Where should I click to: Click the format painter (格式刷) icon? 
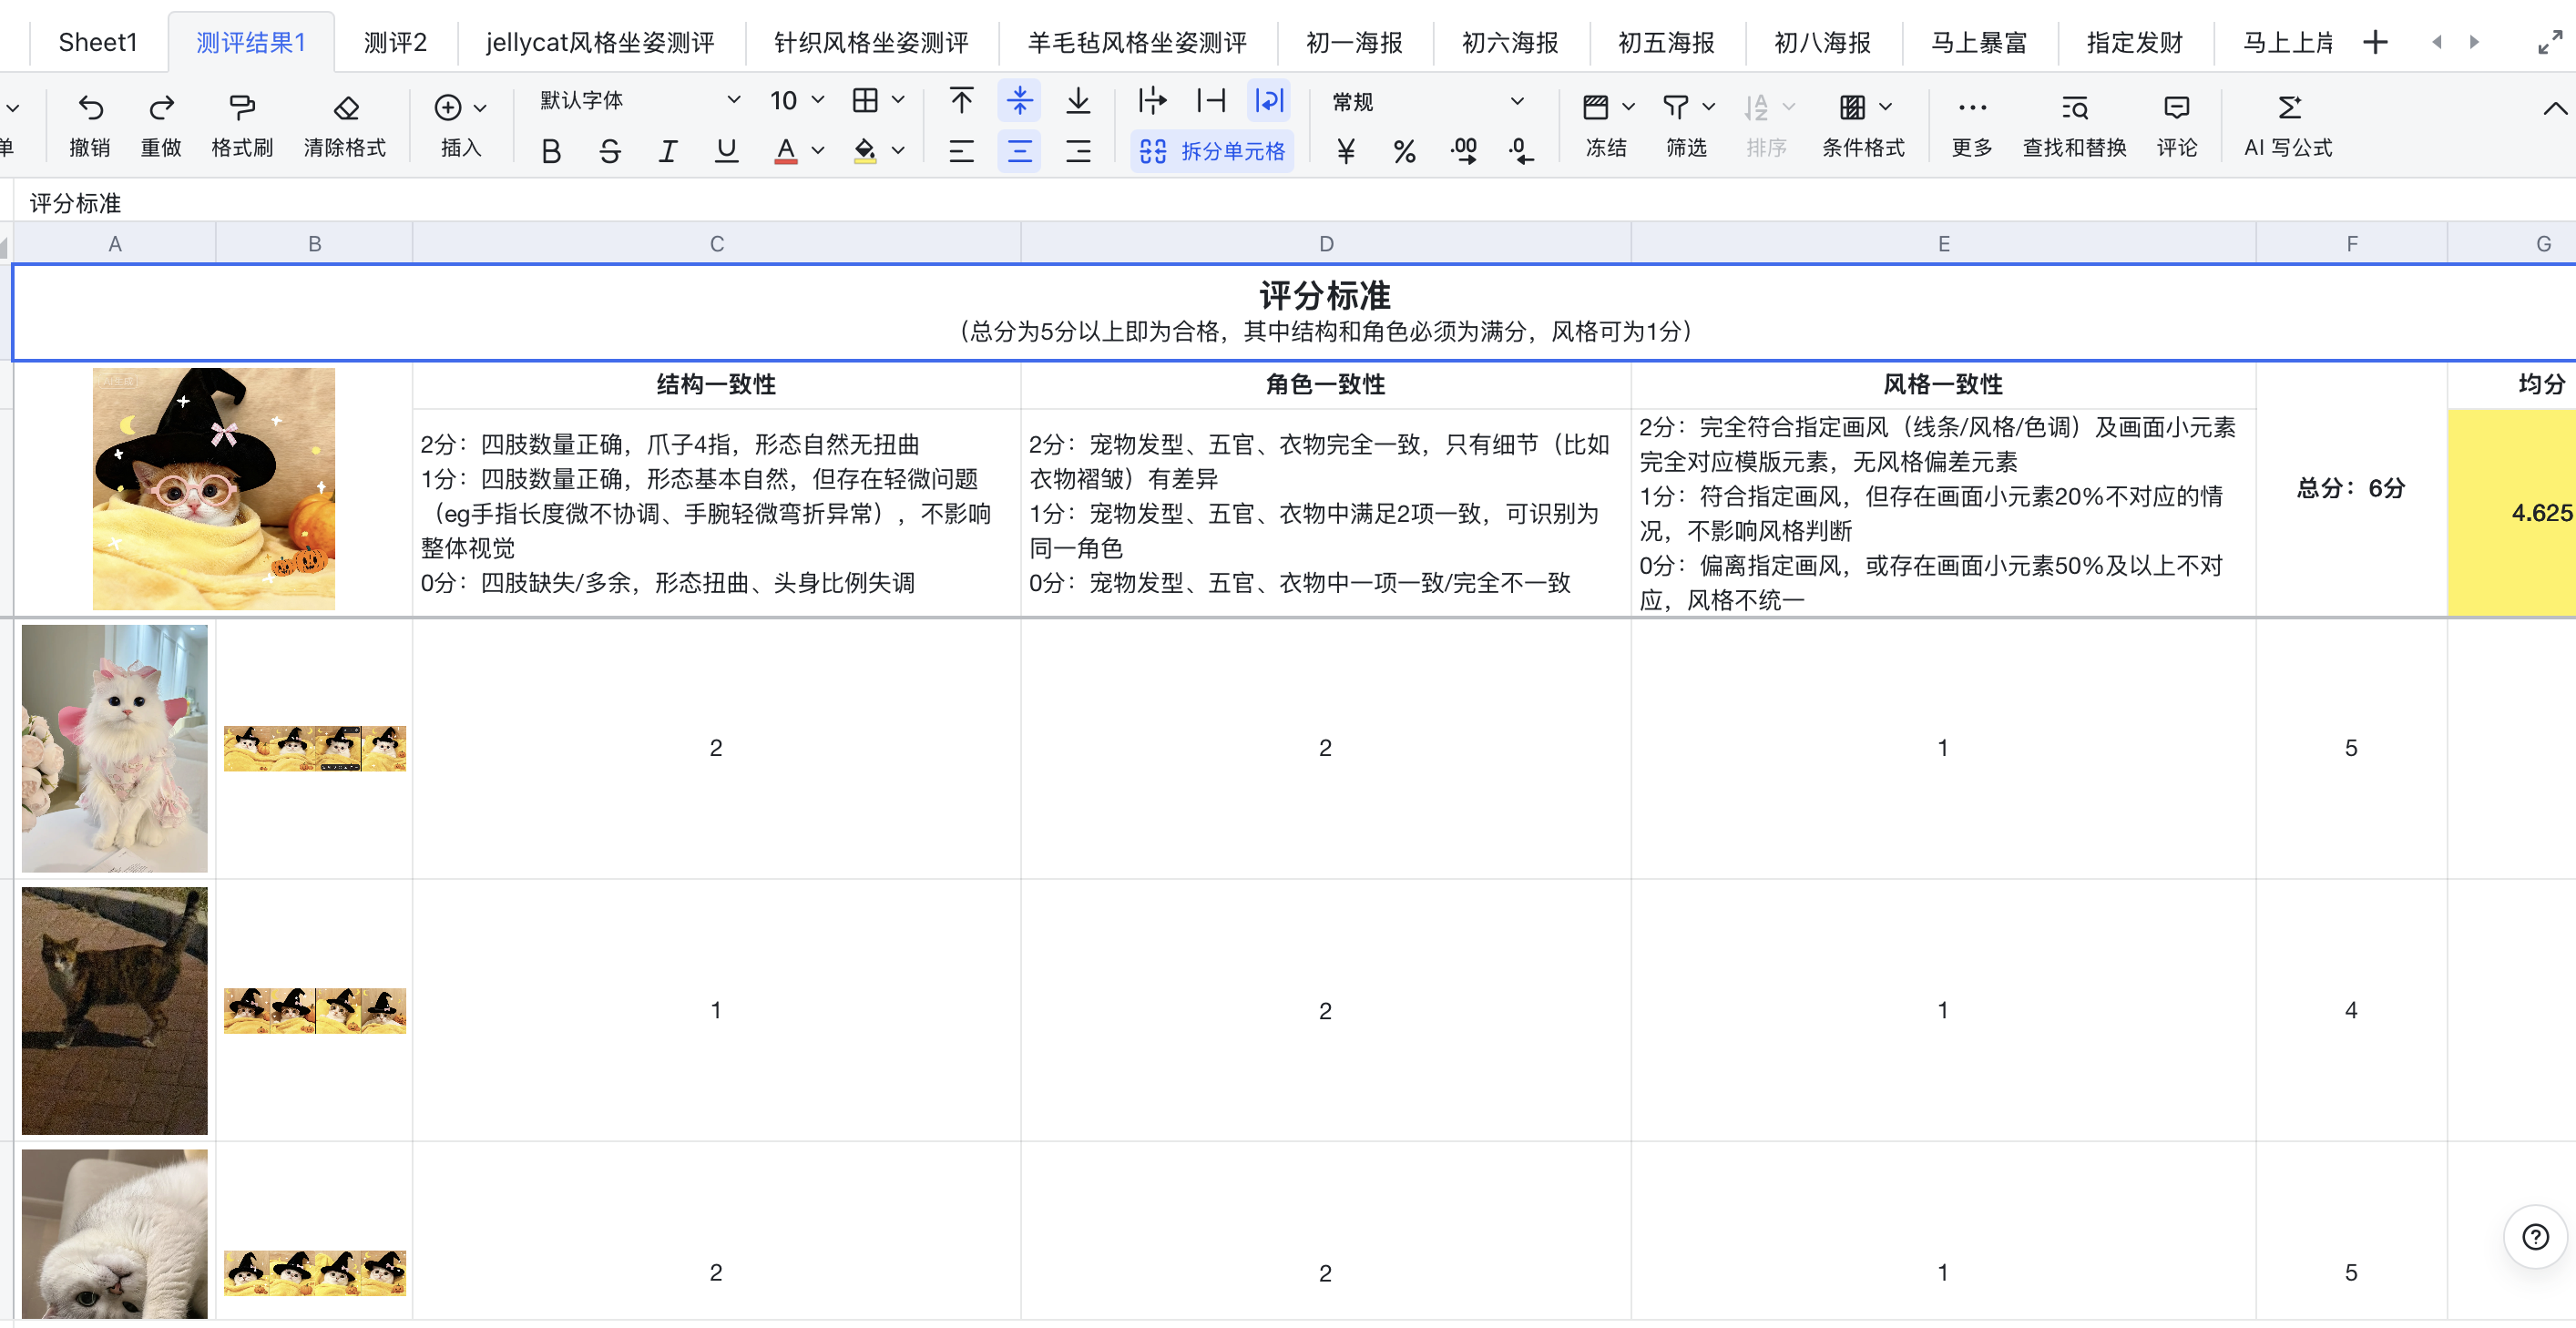tap(242, 108)
